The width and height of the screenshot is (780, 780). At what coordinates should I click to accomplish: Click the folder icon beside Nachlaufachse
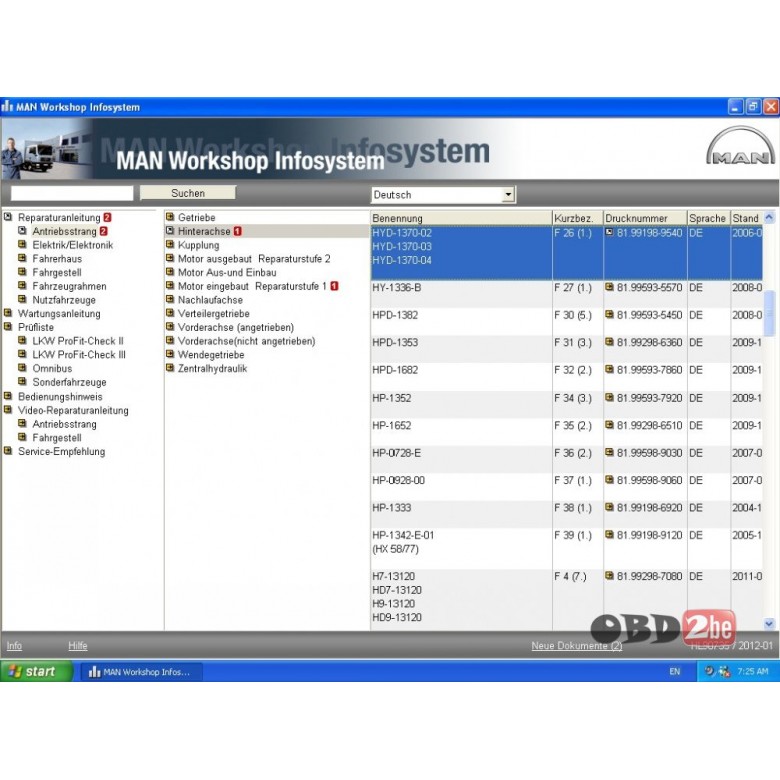pos(170,299)
